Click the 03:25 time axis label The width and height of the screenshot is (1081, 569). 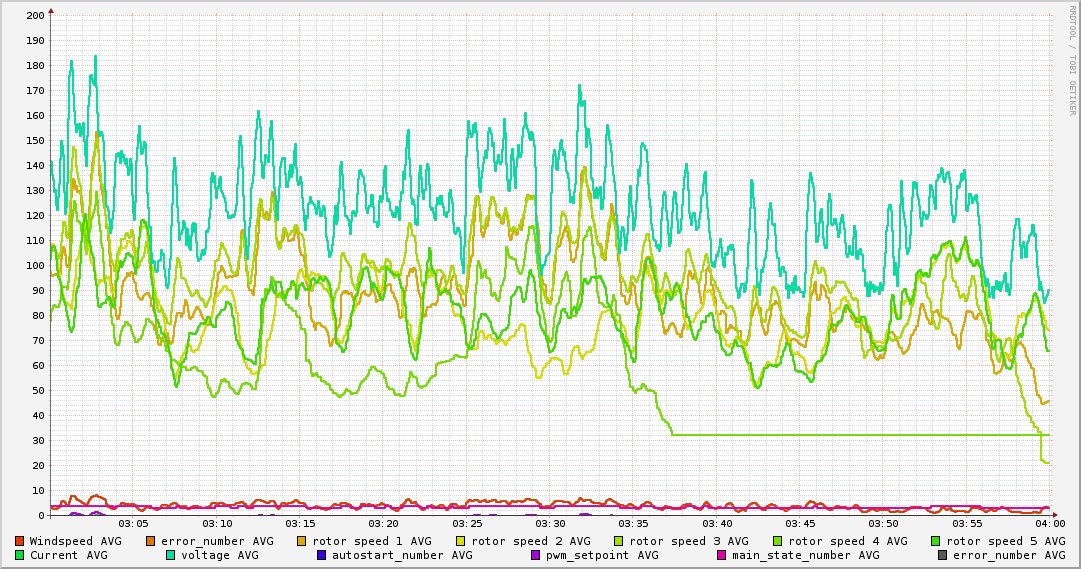(467, 525)
